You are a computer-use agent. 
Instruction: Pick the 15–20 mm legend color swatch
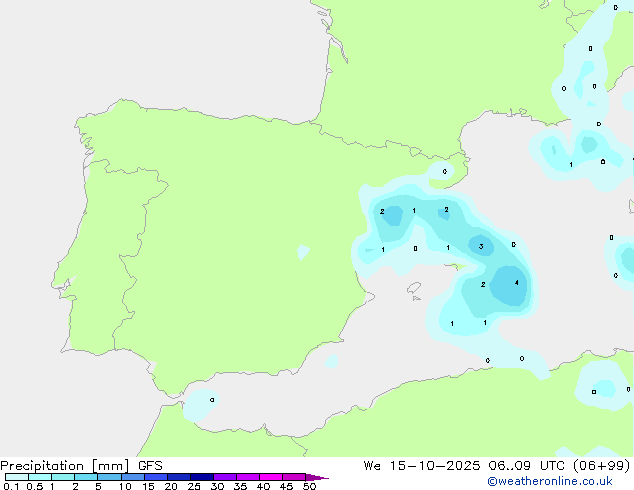[156, 477]
